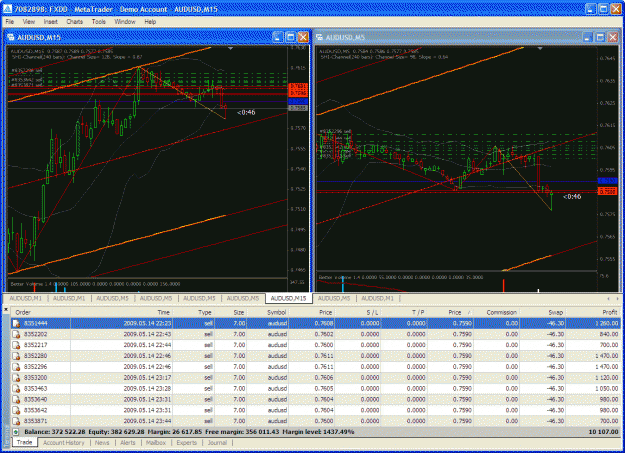This screenshot has height=453, width=625.
Task: Click the Free margin: 356 011.43 text
Action: [x=243, y=432]
